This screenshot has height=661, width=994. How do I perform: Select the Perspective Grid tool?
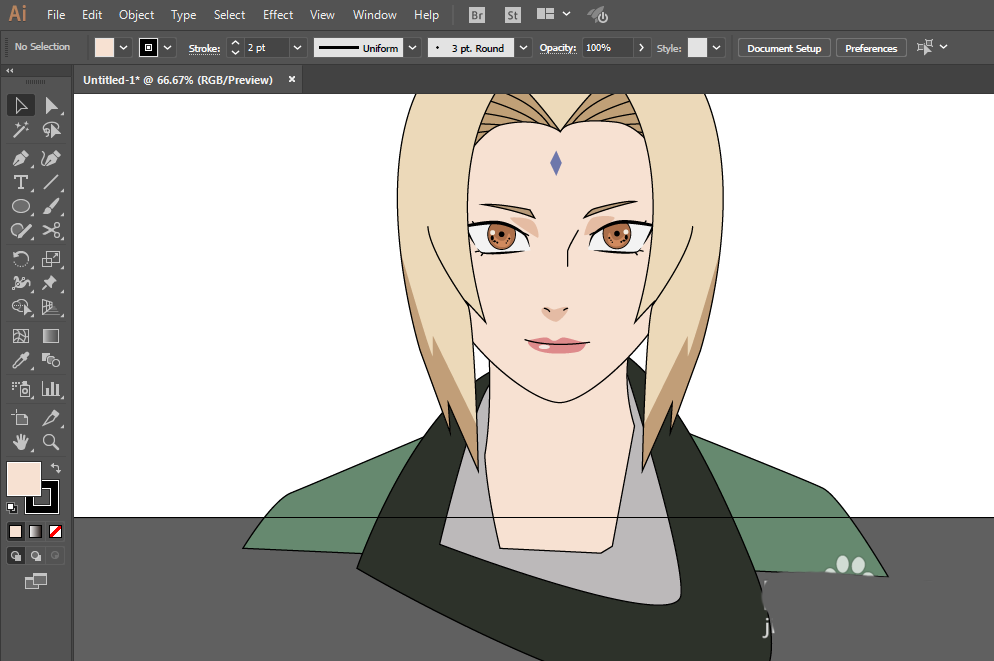pyautogui.click(x=51, y=307)
